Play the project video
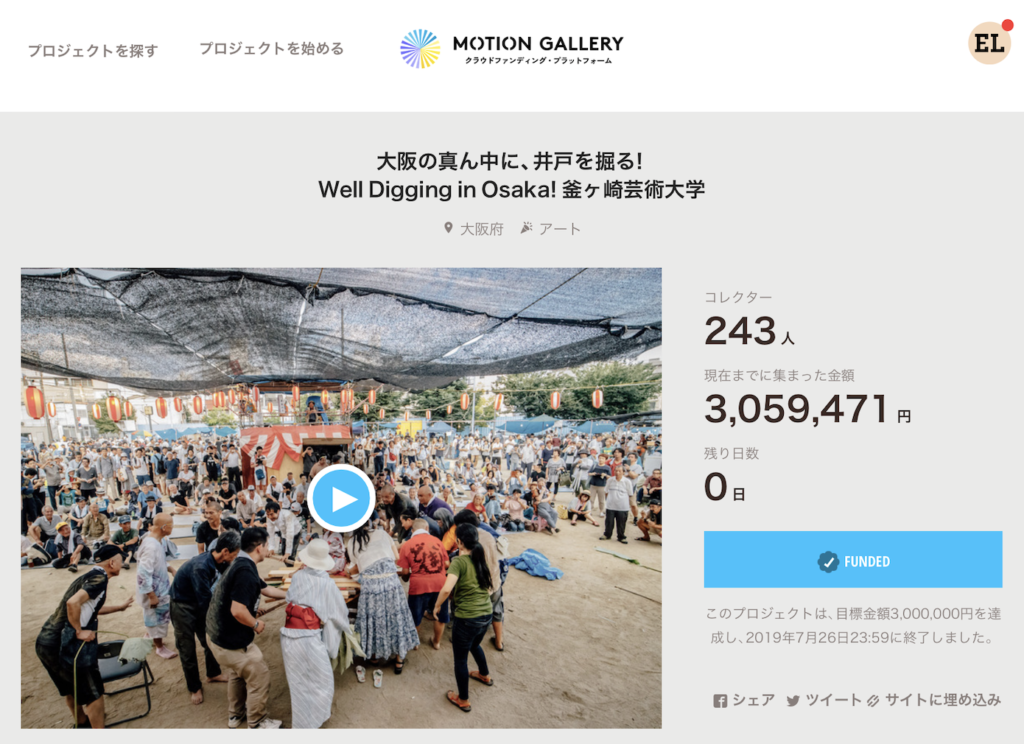 point(341,498)
